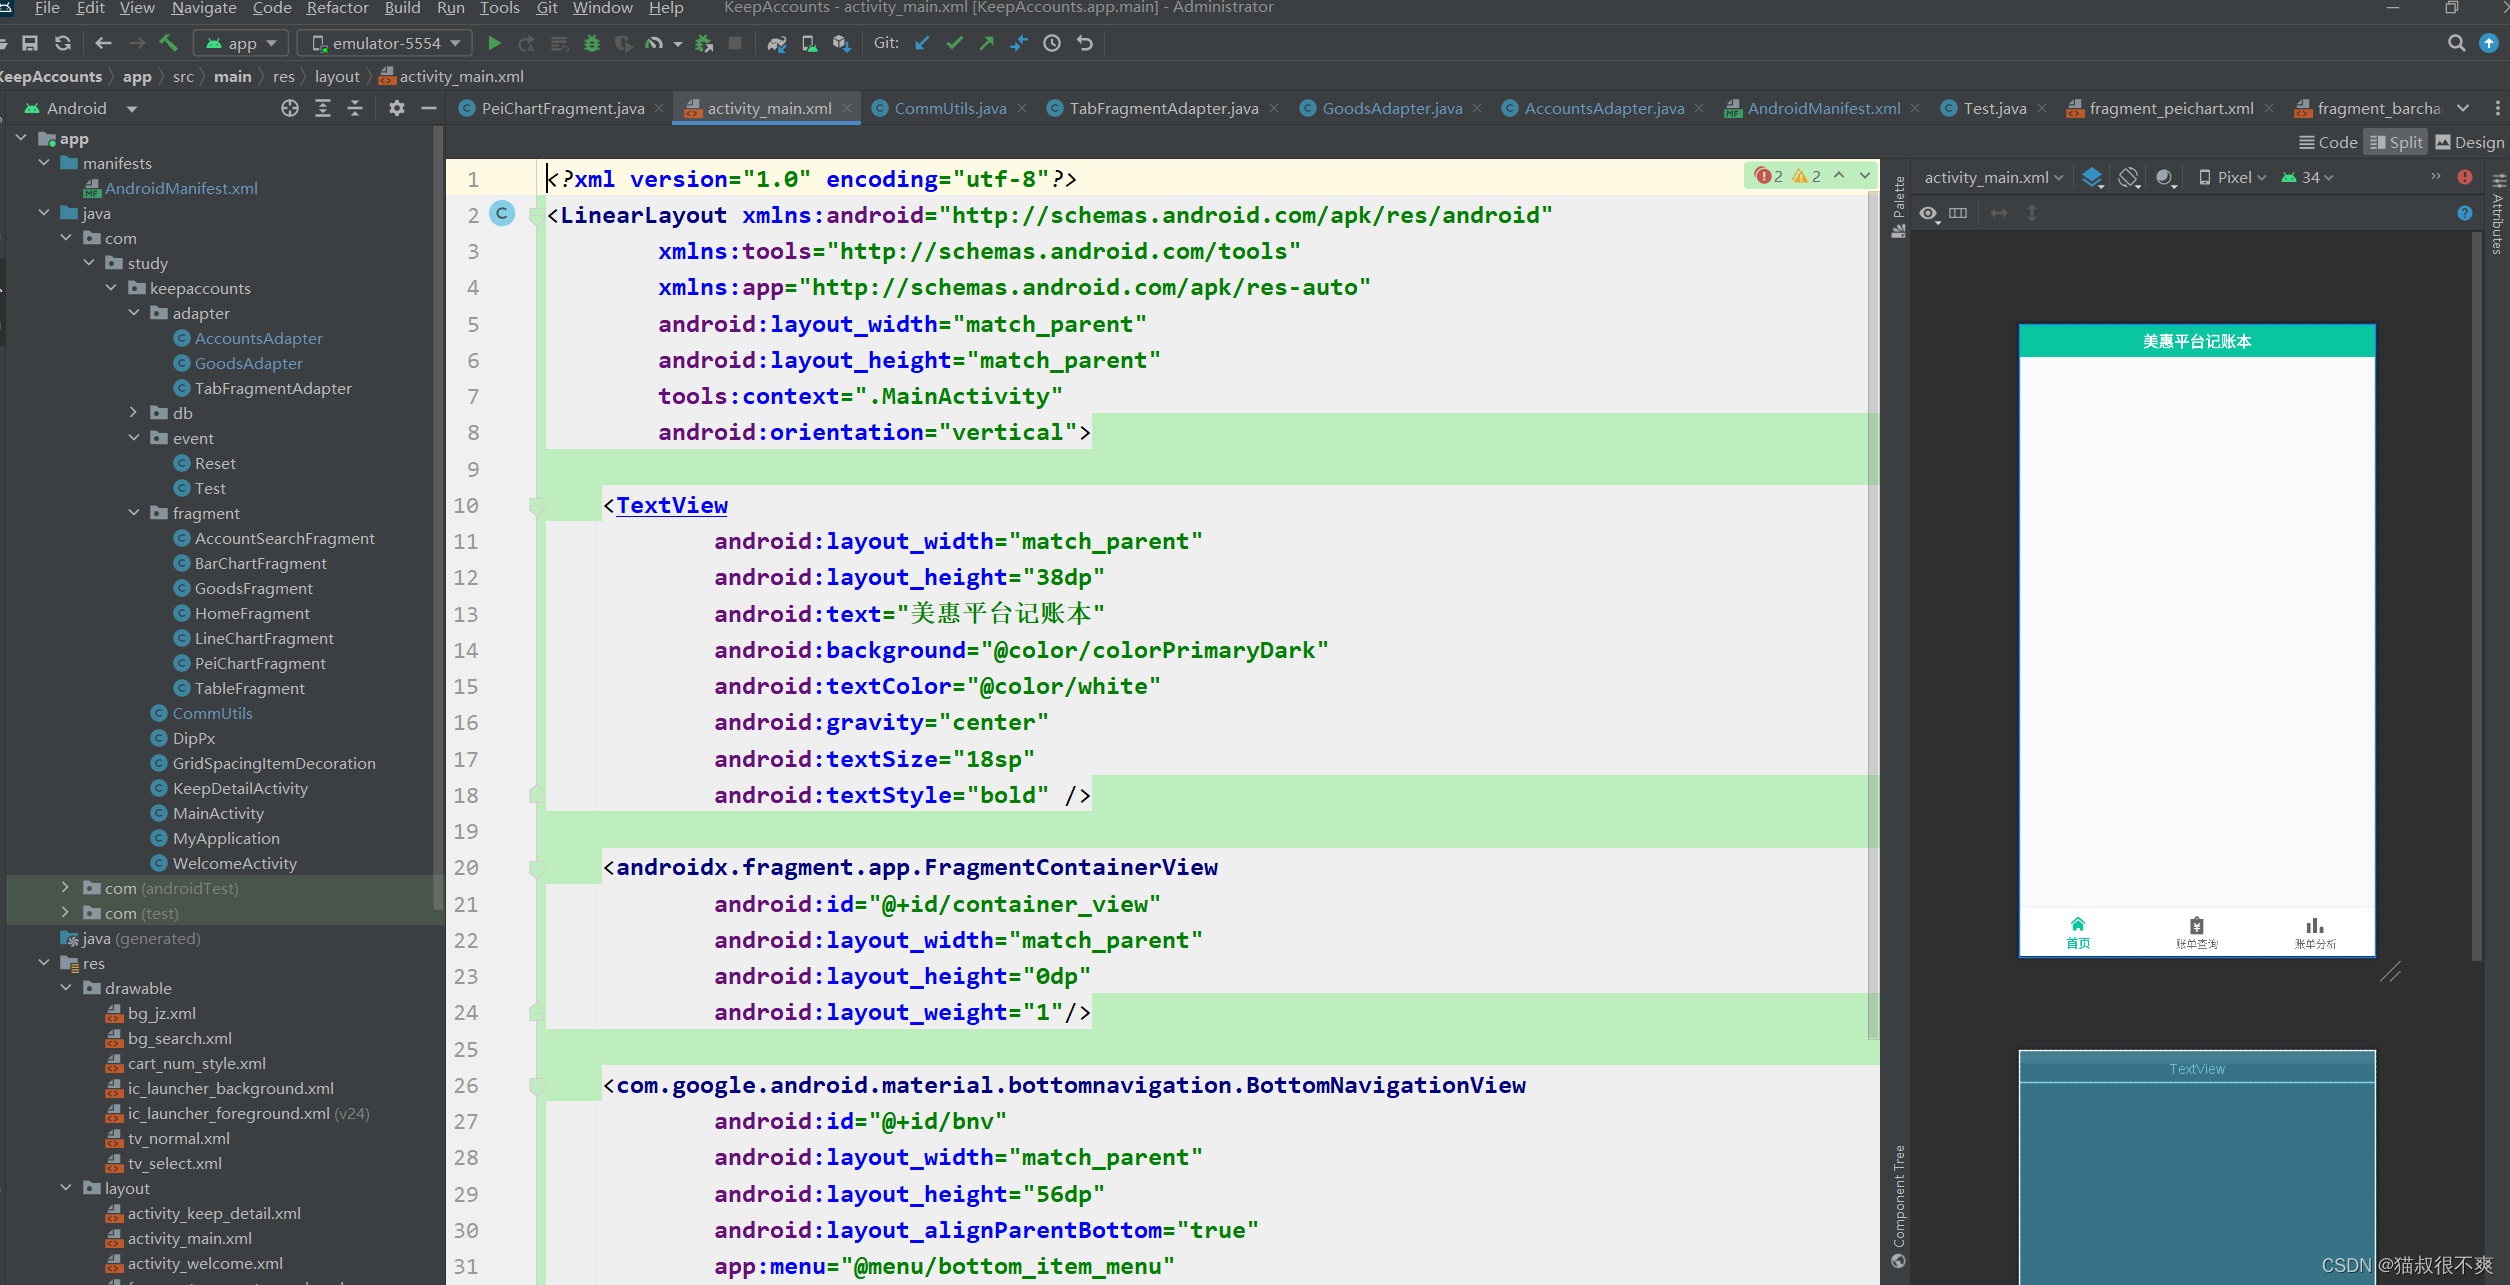Screen dimensions: 2510x1285
Task: Open the Refactor menu
Action: coord(337,8)
